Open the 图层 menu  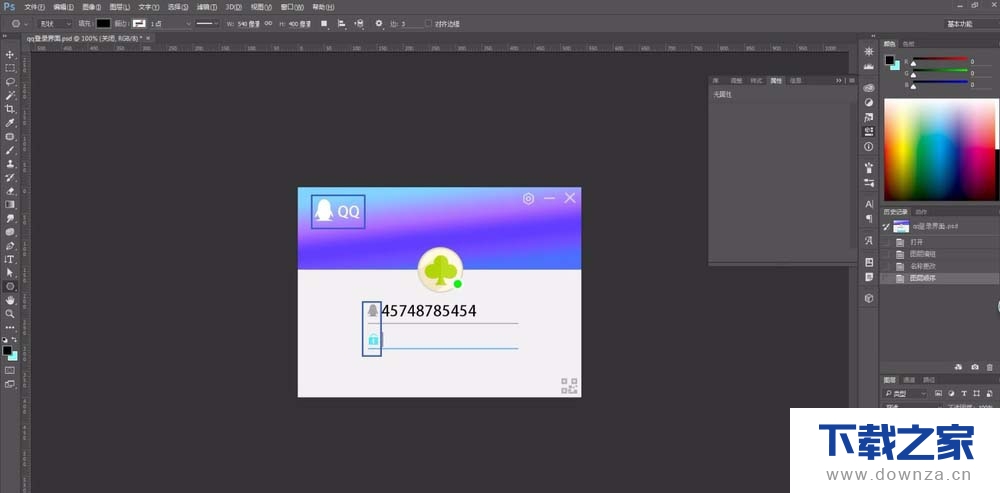click(119, 7)
